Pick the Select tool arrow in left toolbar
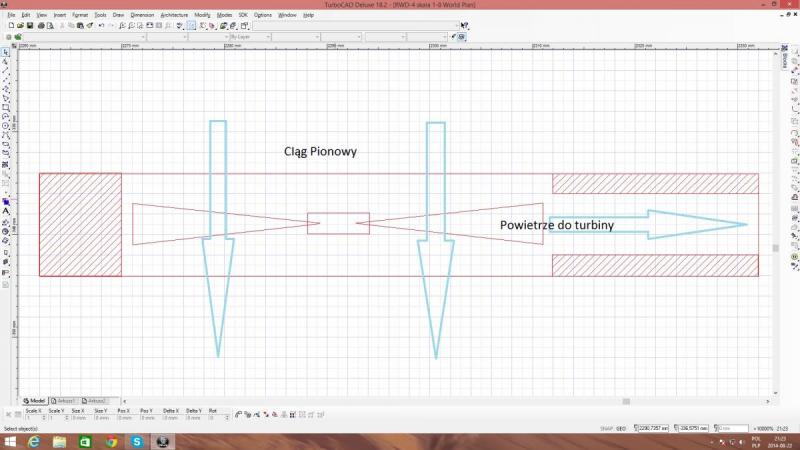This screenshot has height=450, width=800. 6,51
